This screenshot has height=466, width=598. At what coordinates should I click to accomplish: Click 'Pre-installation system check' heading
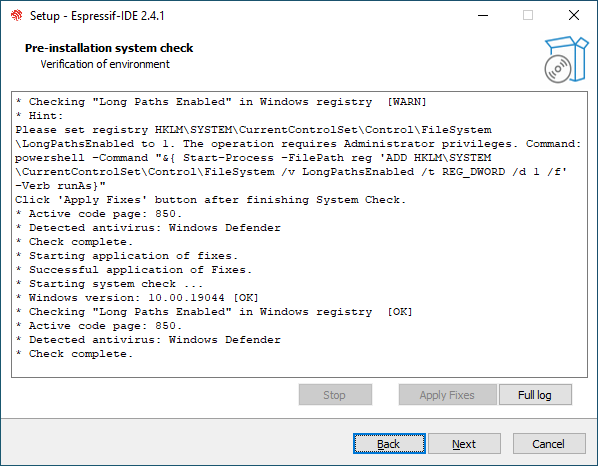(109, 48)
